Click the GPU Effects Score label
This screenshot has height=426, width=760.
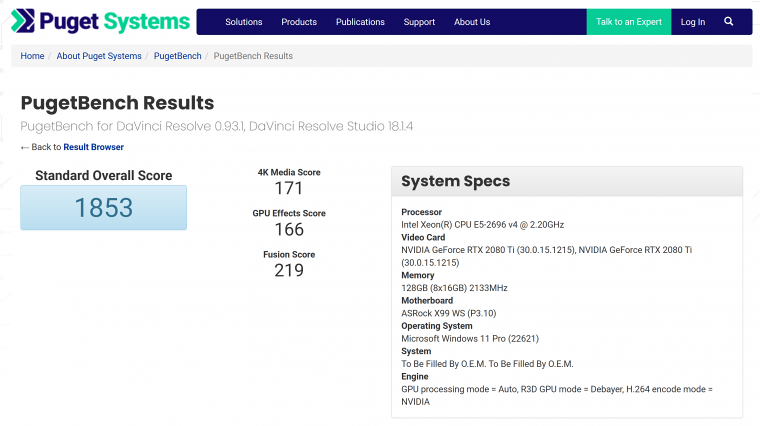point(289,213)
